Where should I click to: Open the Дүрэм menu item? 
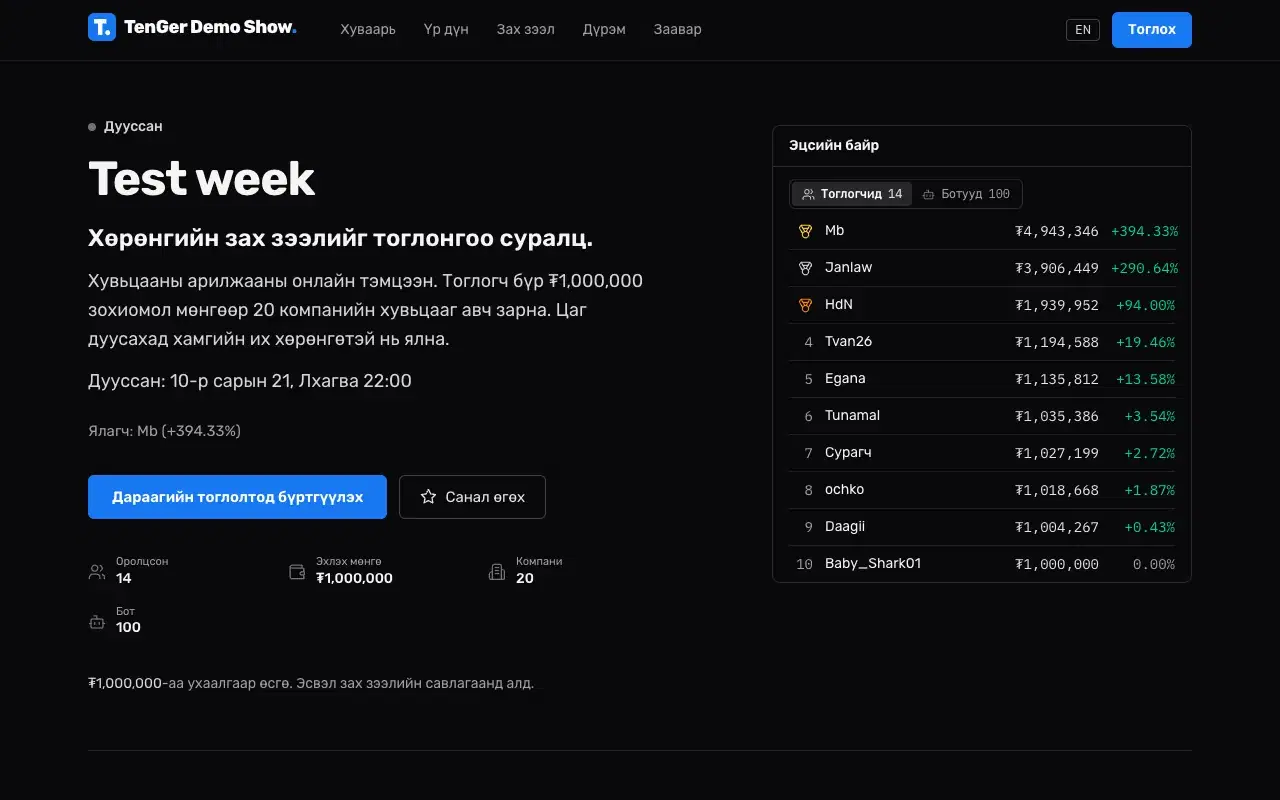click(x=604, y=29)
